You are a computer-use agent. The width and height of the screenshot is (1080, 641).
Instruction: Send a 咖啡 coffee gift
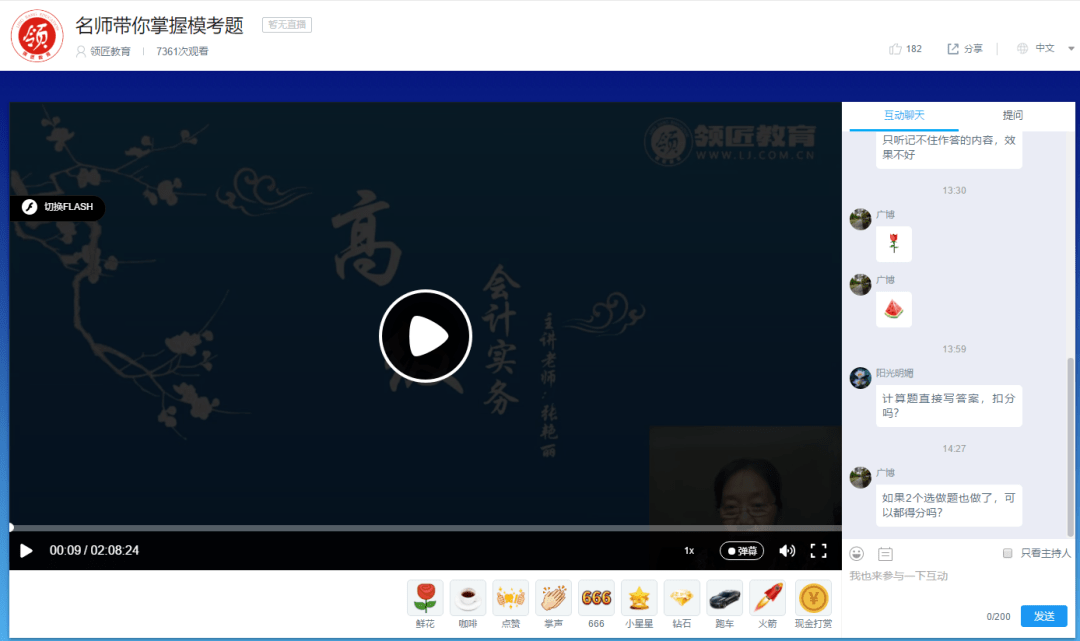[468, 605]
